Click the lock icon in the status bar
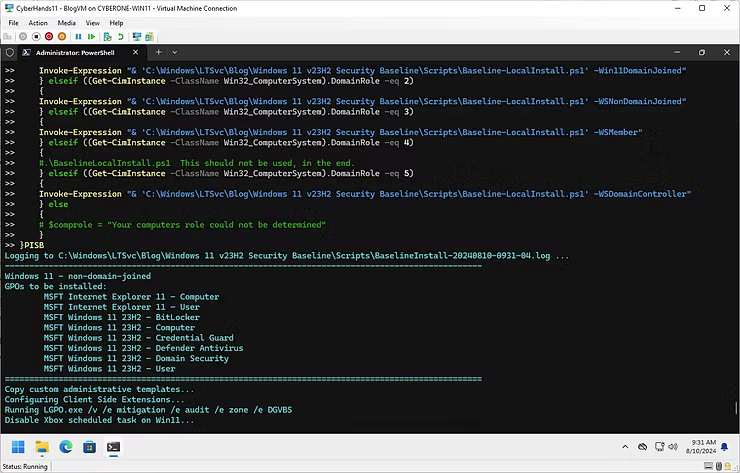The image size is (740, 473). [x=727, y=466]
